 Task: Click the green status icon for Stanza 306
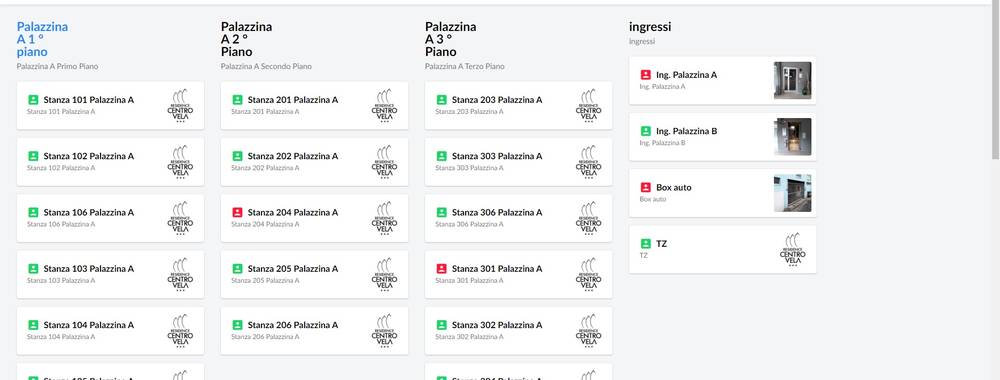pos(441,212)
